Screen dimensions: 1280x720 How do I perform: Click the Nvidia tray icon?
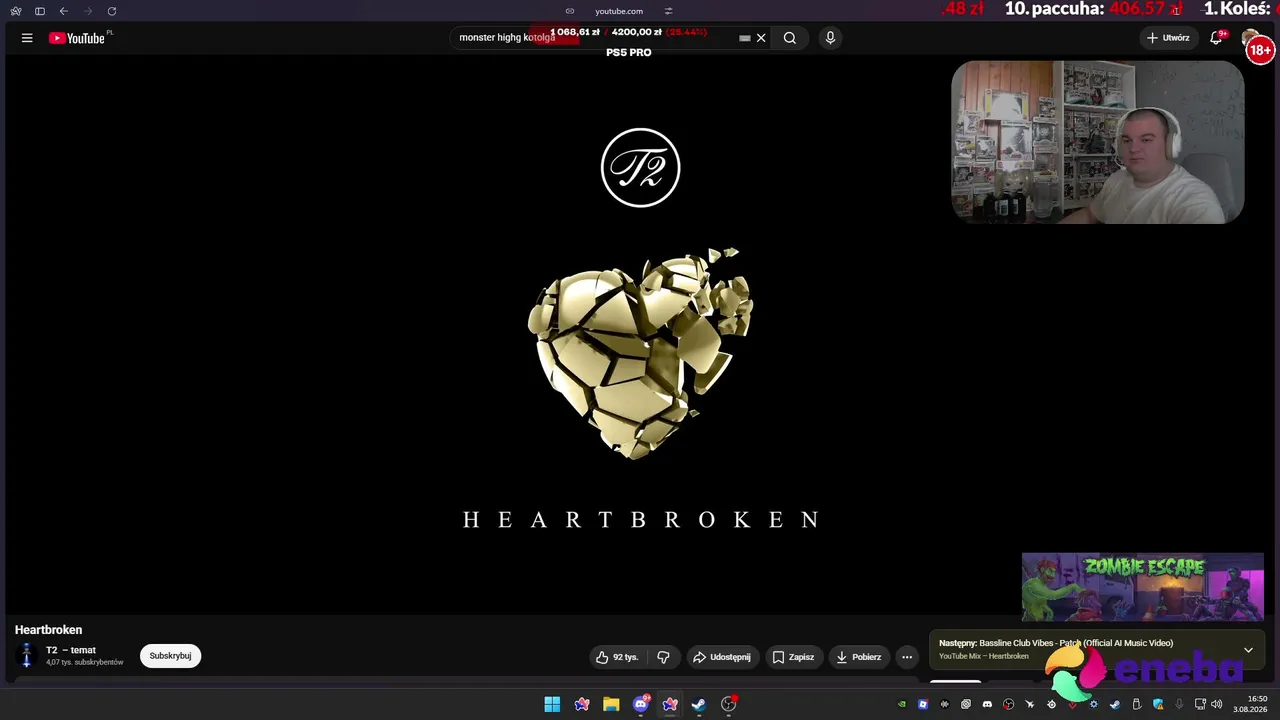tap(902, 704)
